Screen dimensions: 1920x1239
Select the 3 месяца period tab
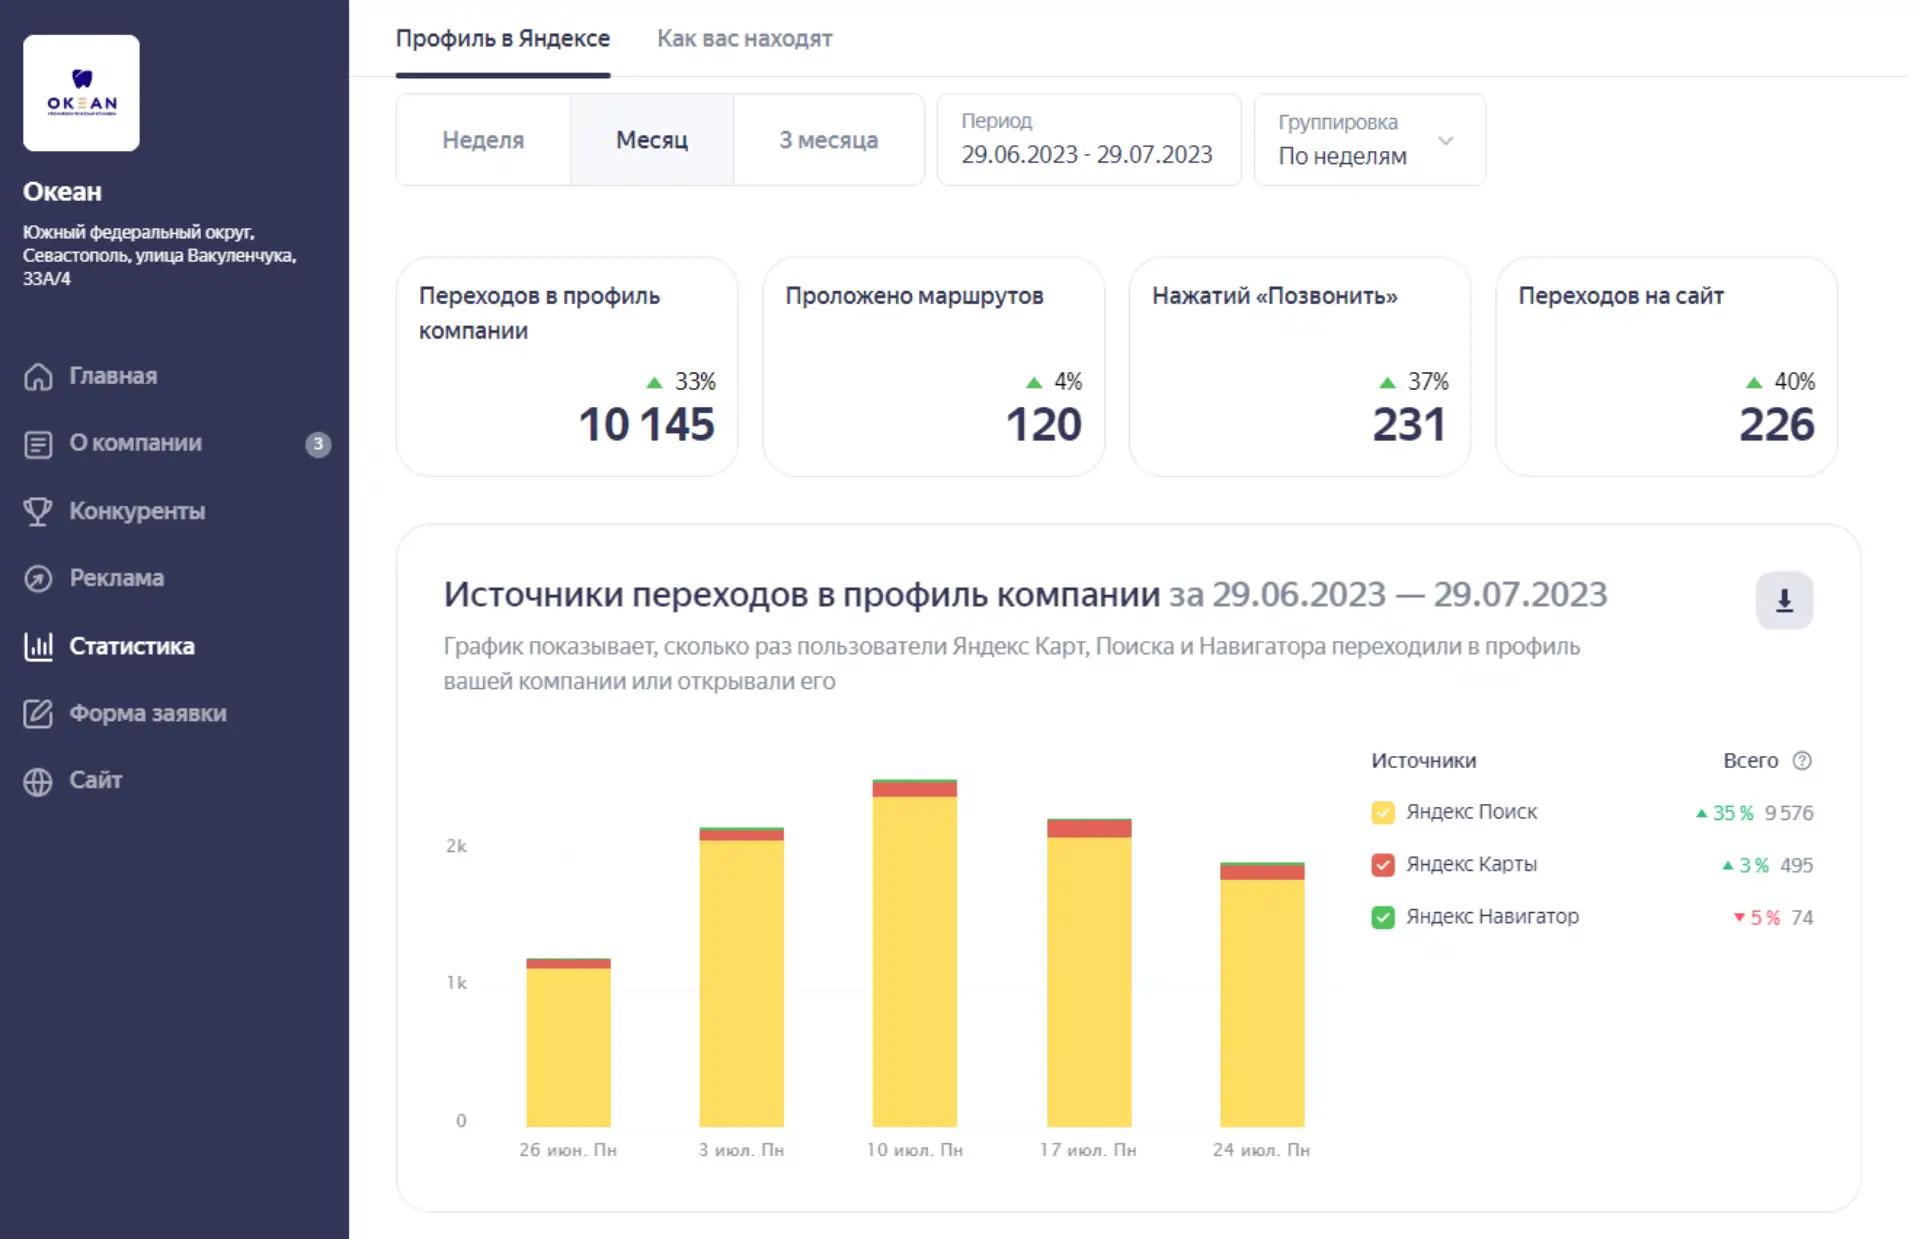[x=829, y=140]
